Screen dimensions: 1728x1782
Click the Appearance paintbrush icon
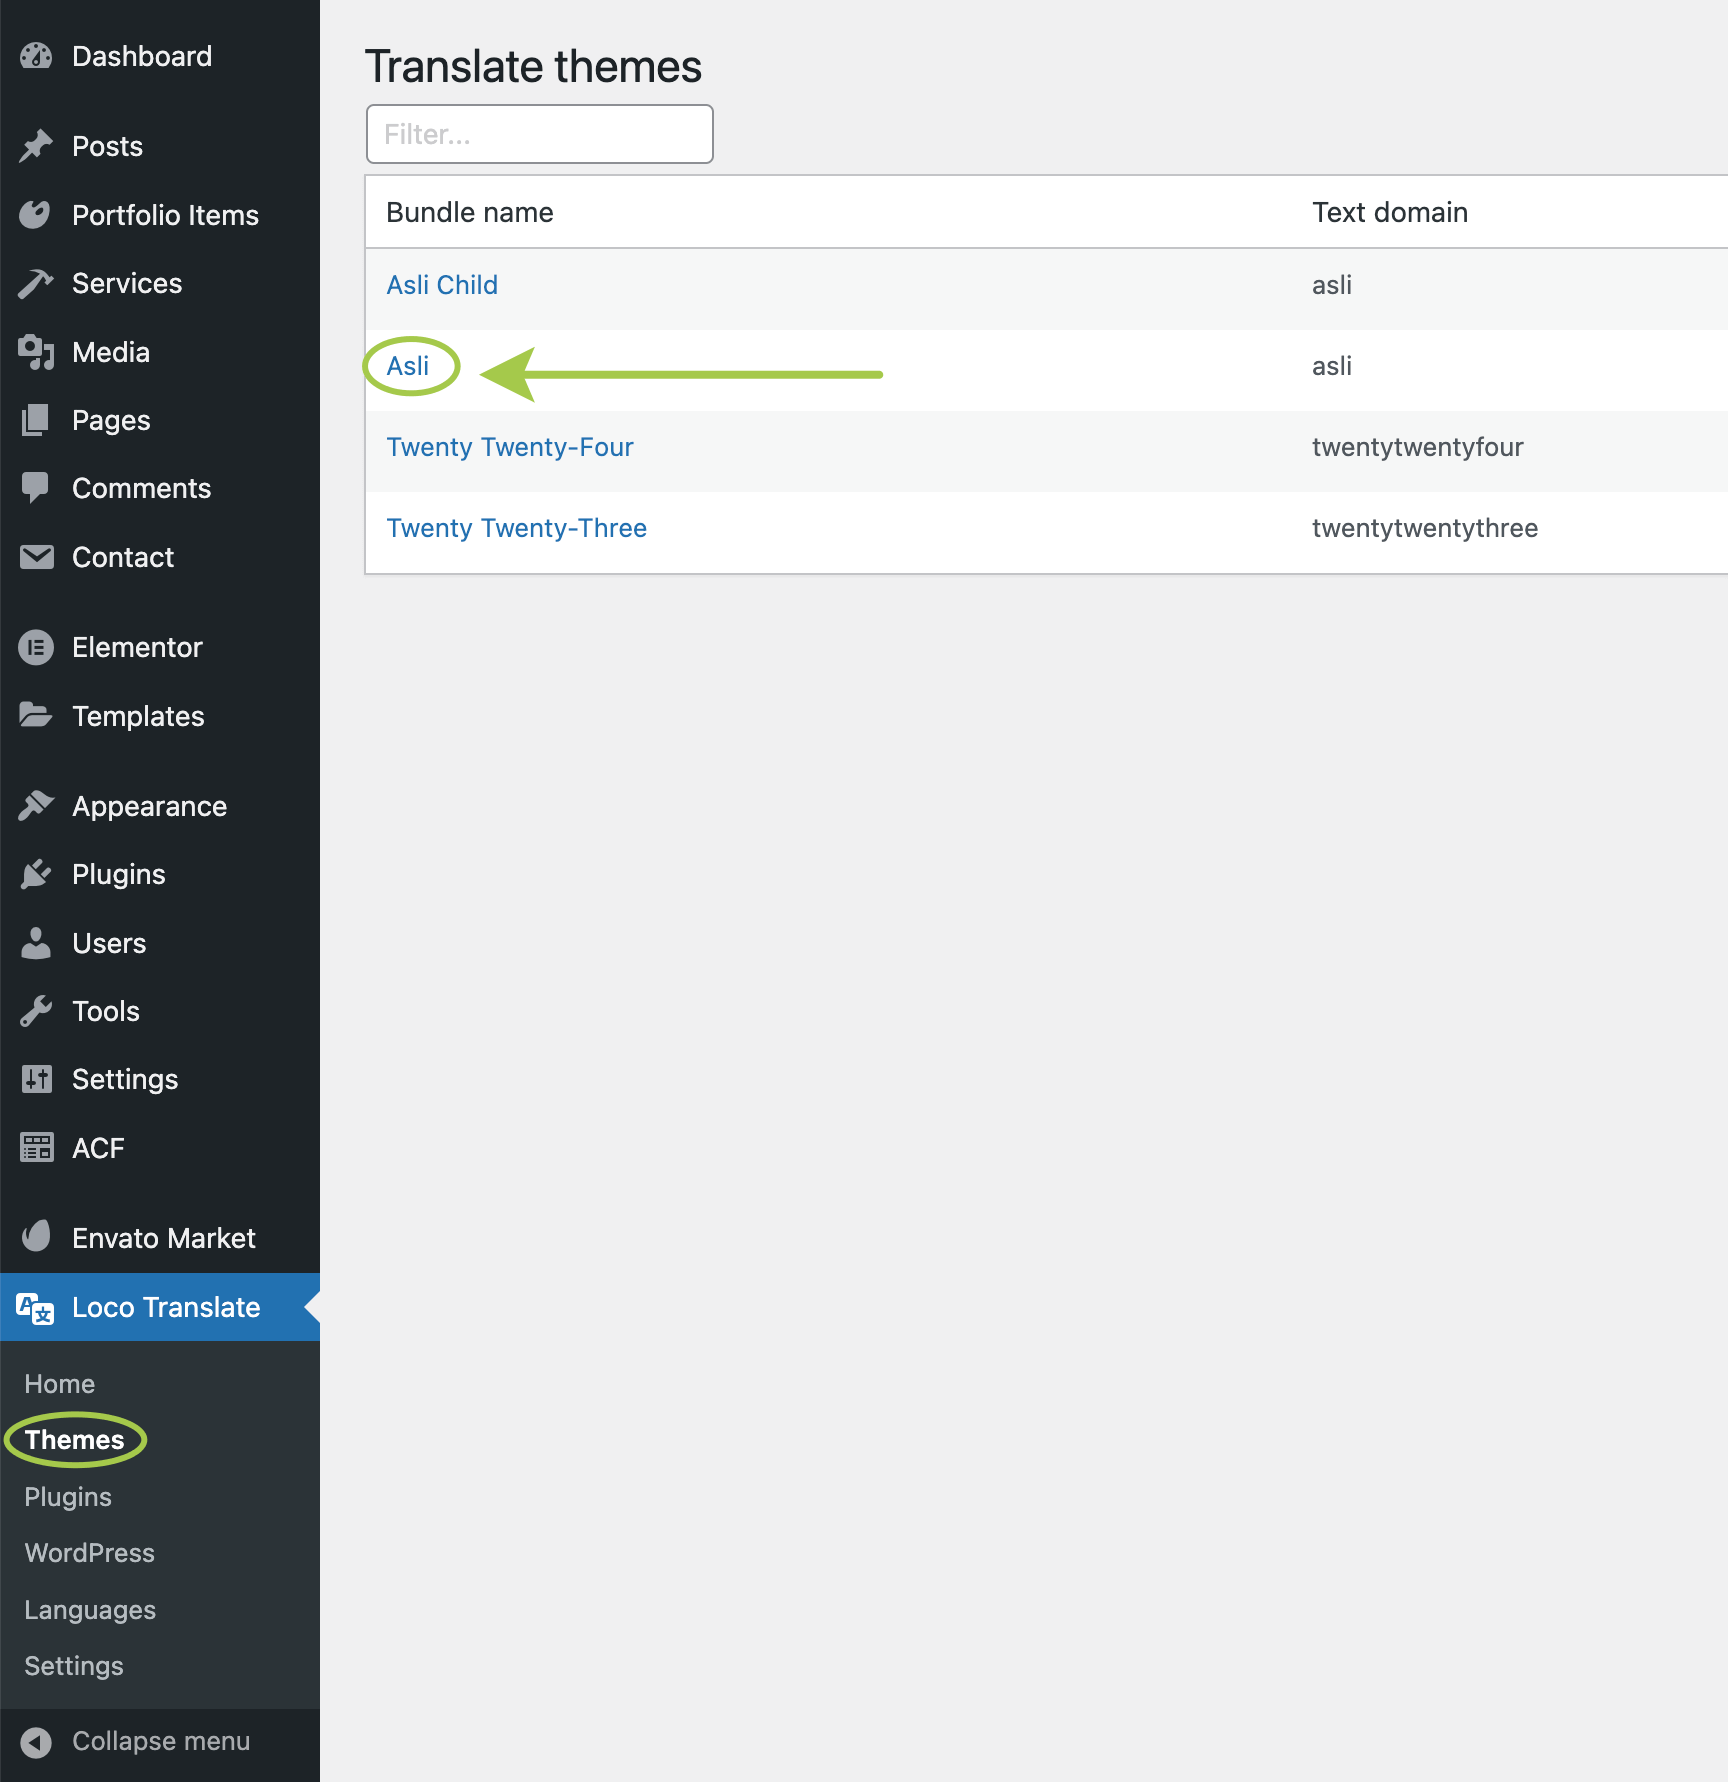pyautogui.click(x=36, y=806)
